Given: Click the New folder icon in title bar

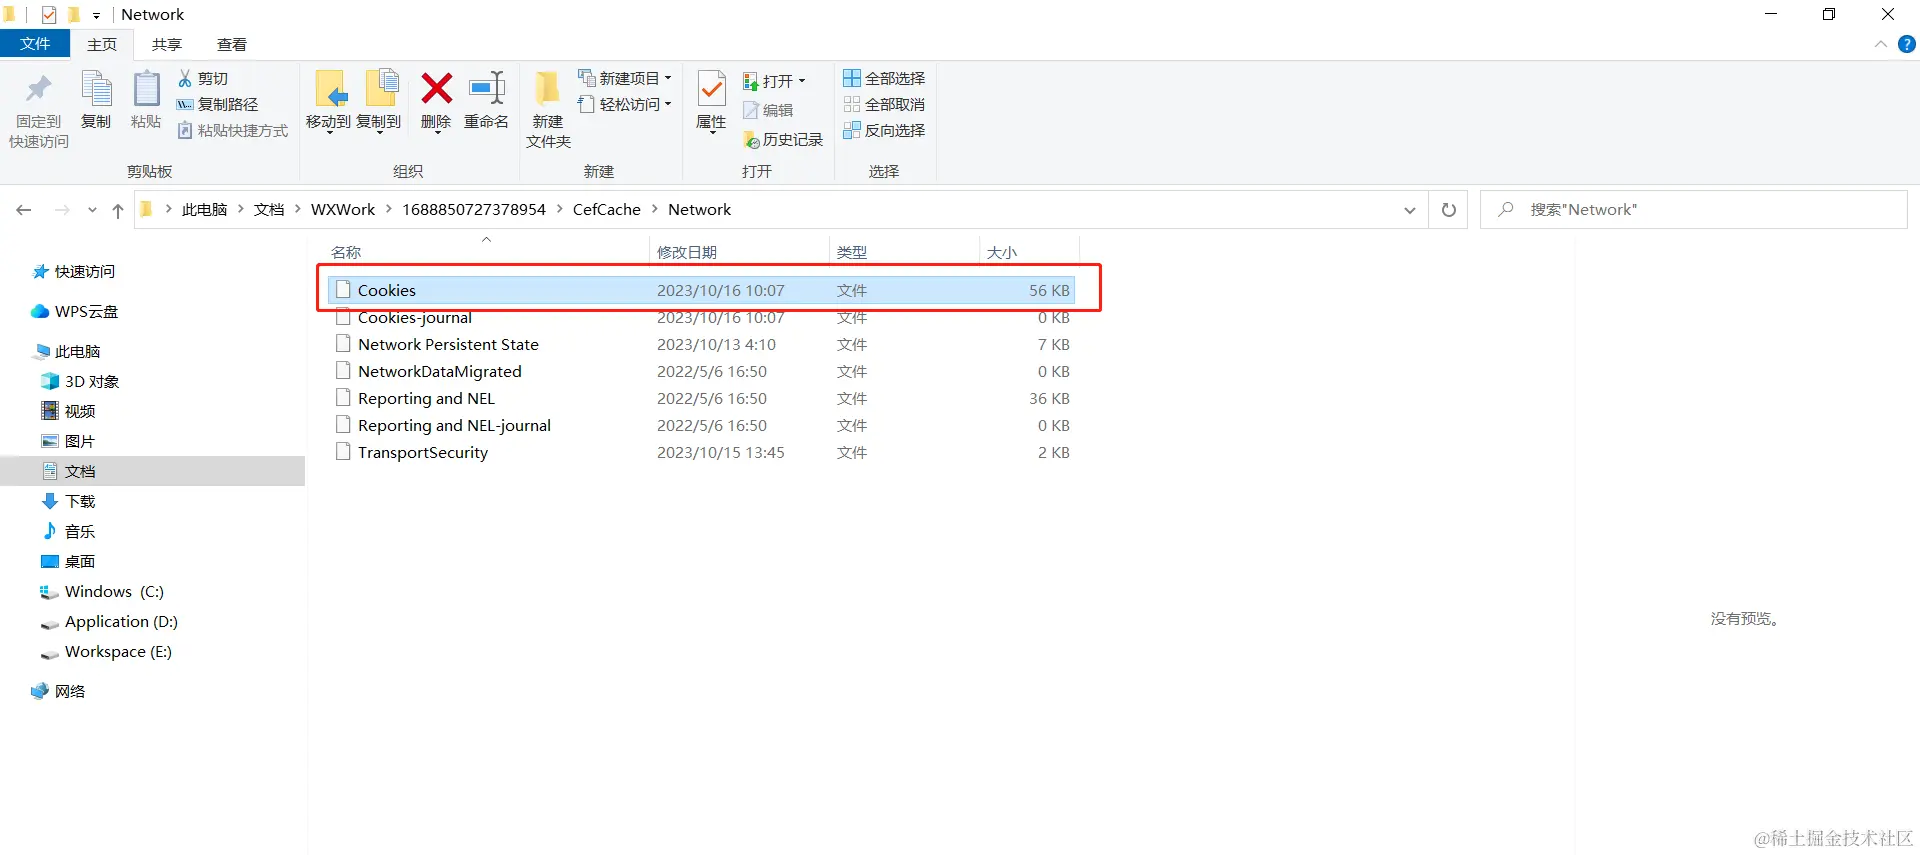Looking at the screenshot, I should 73,15.
